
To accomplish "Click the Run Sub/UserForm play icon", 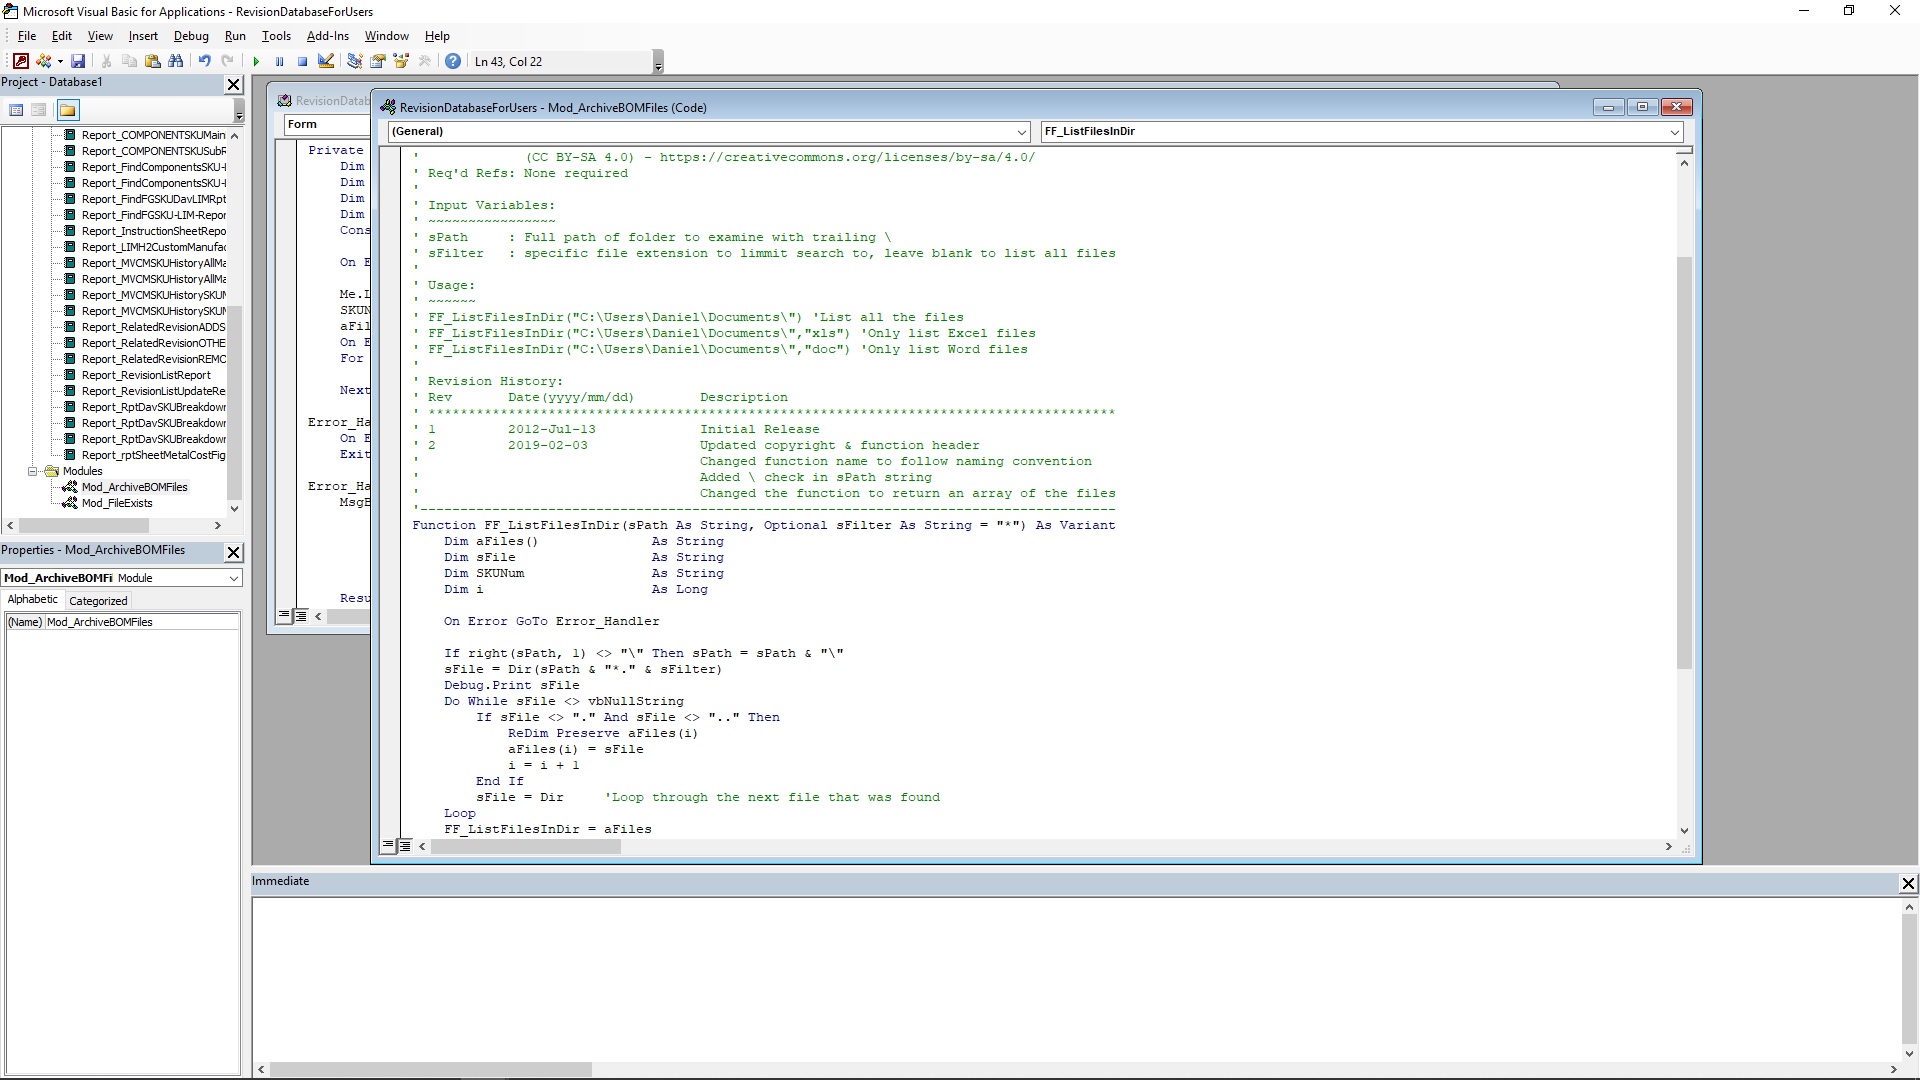I will coord(256,62).
